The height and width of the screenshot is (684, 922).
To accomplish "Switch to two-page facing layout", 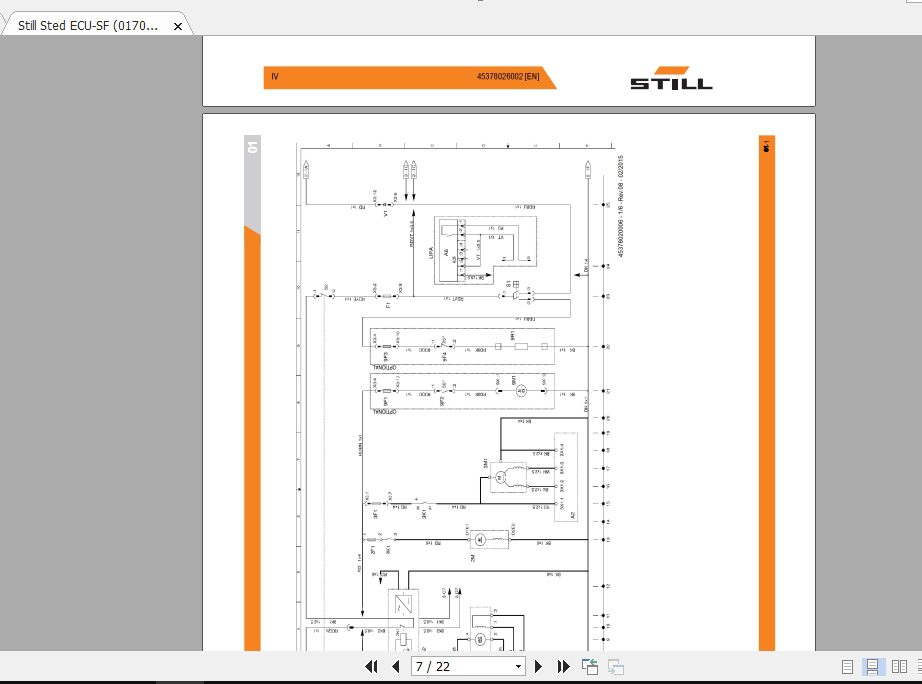I will [899, 666].
